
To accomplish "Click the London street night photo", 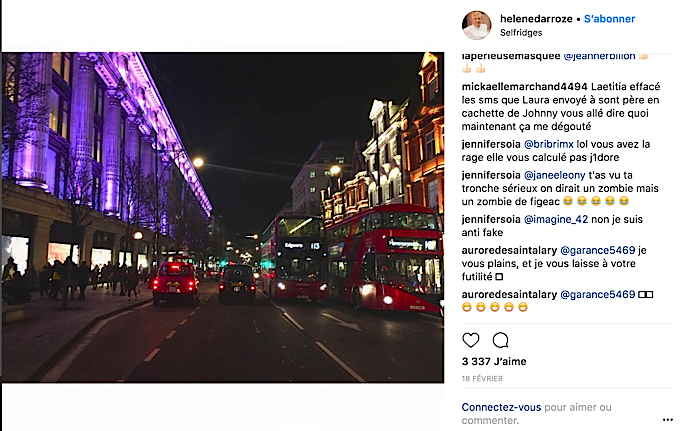I will coord(222,217).
